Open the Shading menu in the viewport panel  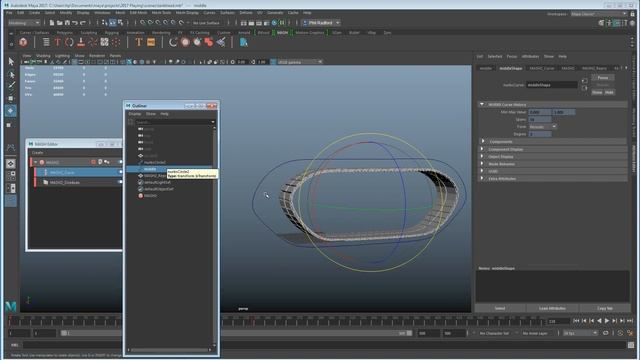click(x=43, y=56)
